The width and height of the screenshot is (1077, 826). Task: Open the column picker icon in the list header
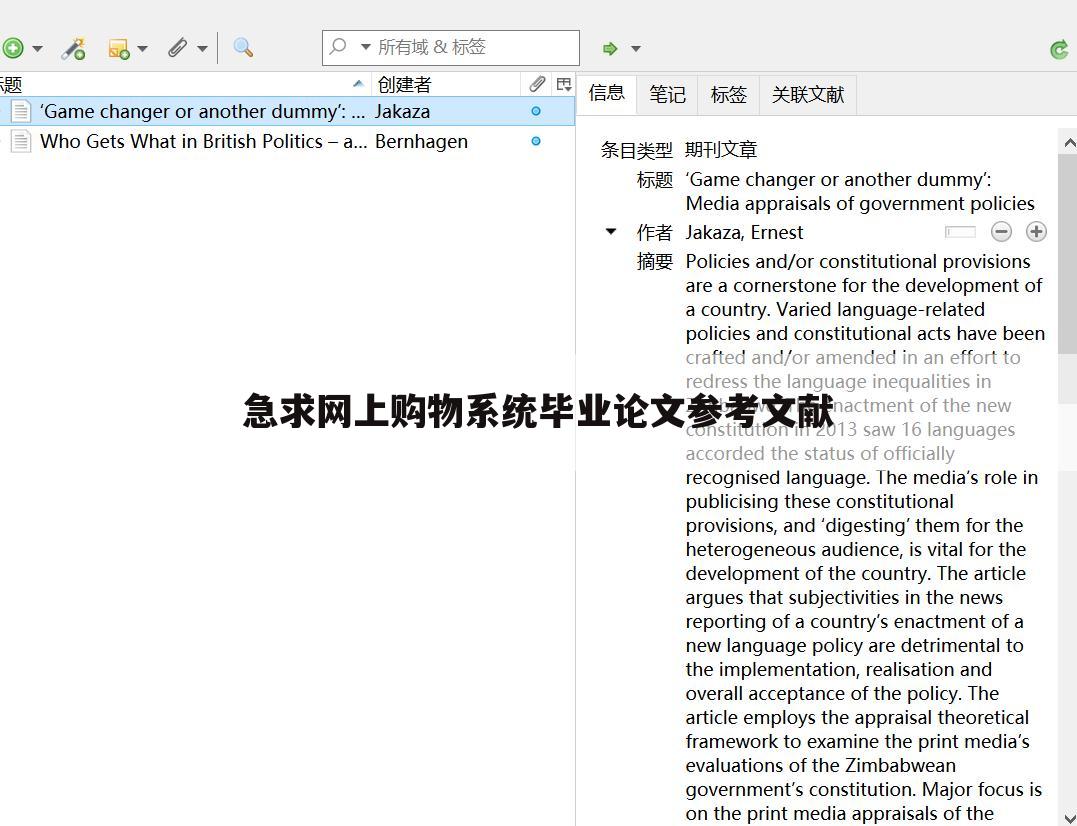click(x=563, y=84)
